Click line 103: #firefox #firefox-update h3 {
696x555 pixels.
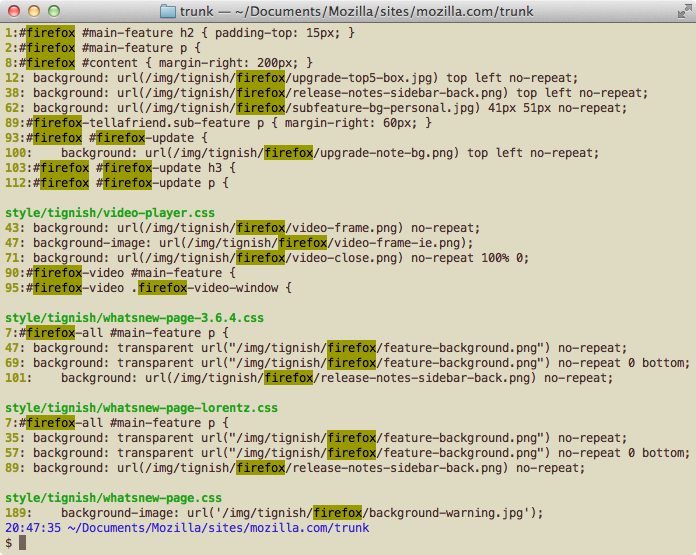click(121, 168)
